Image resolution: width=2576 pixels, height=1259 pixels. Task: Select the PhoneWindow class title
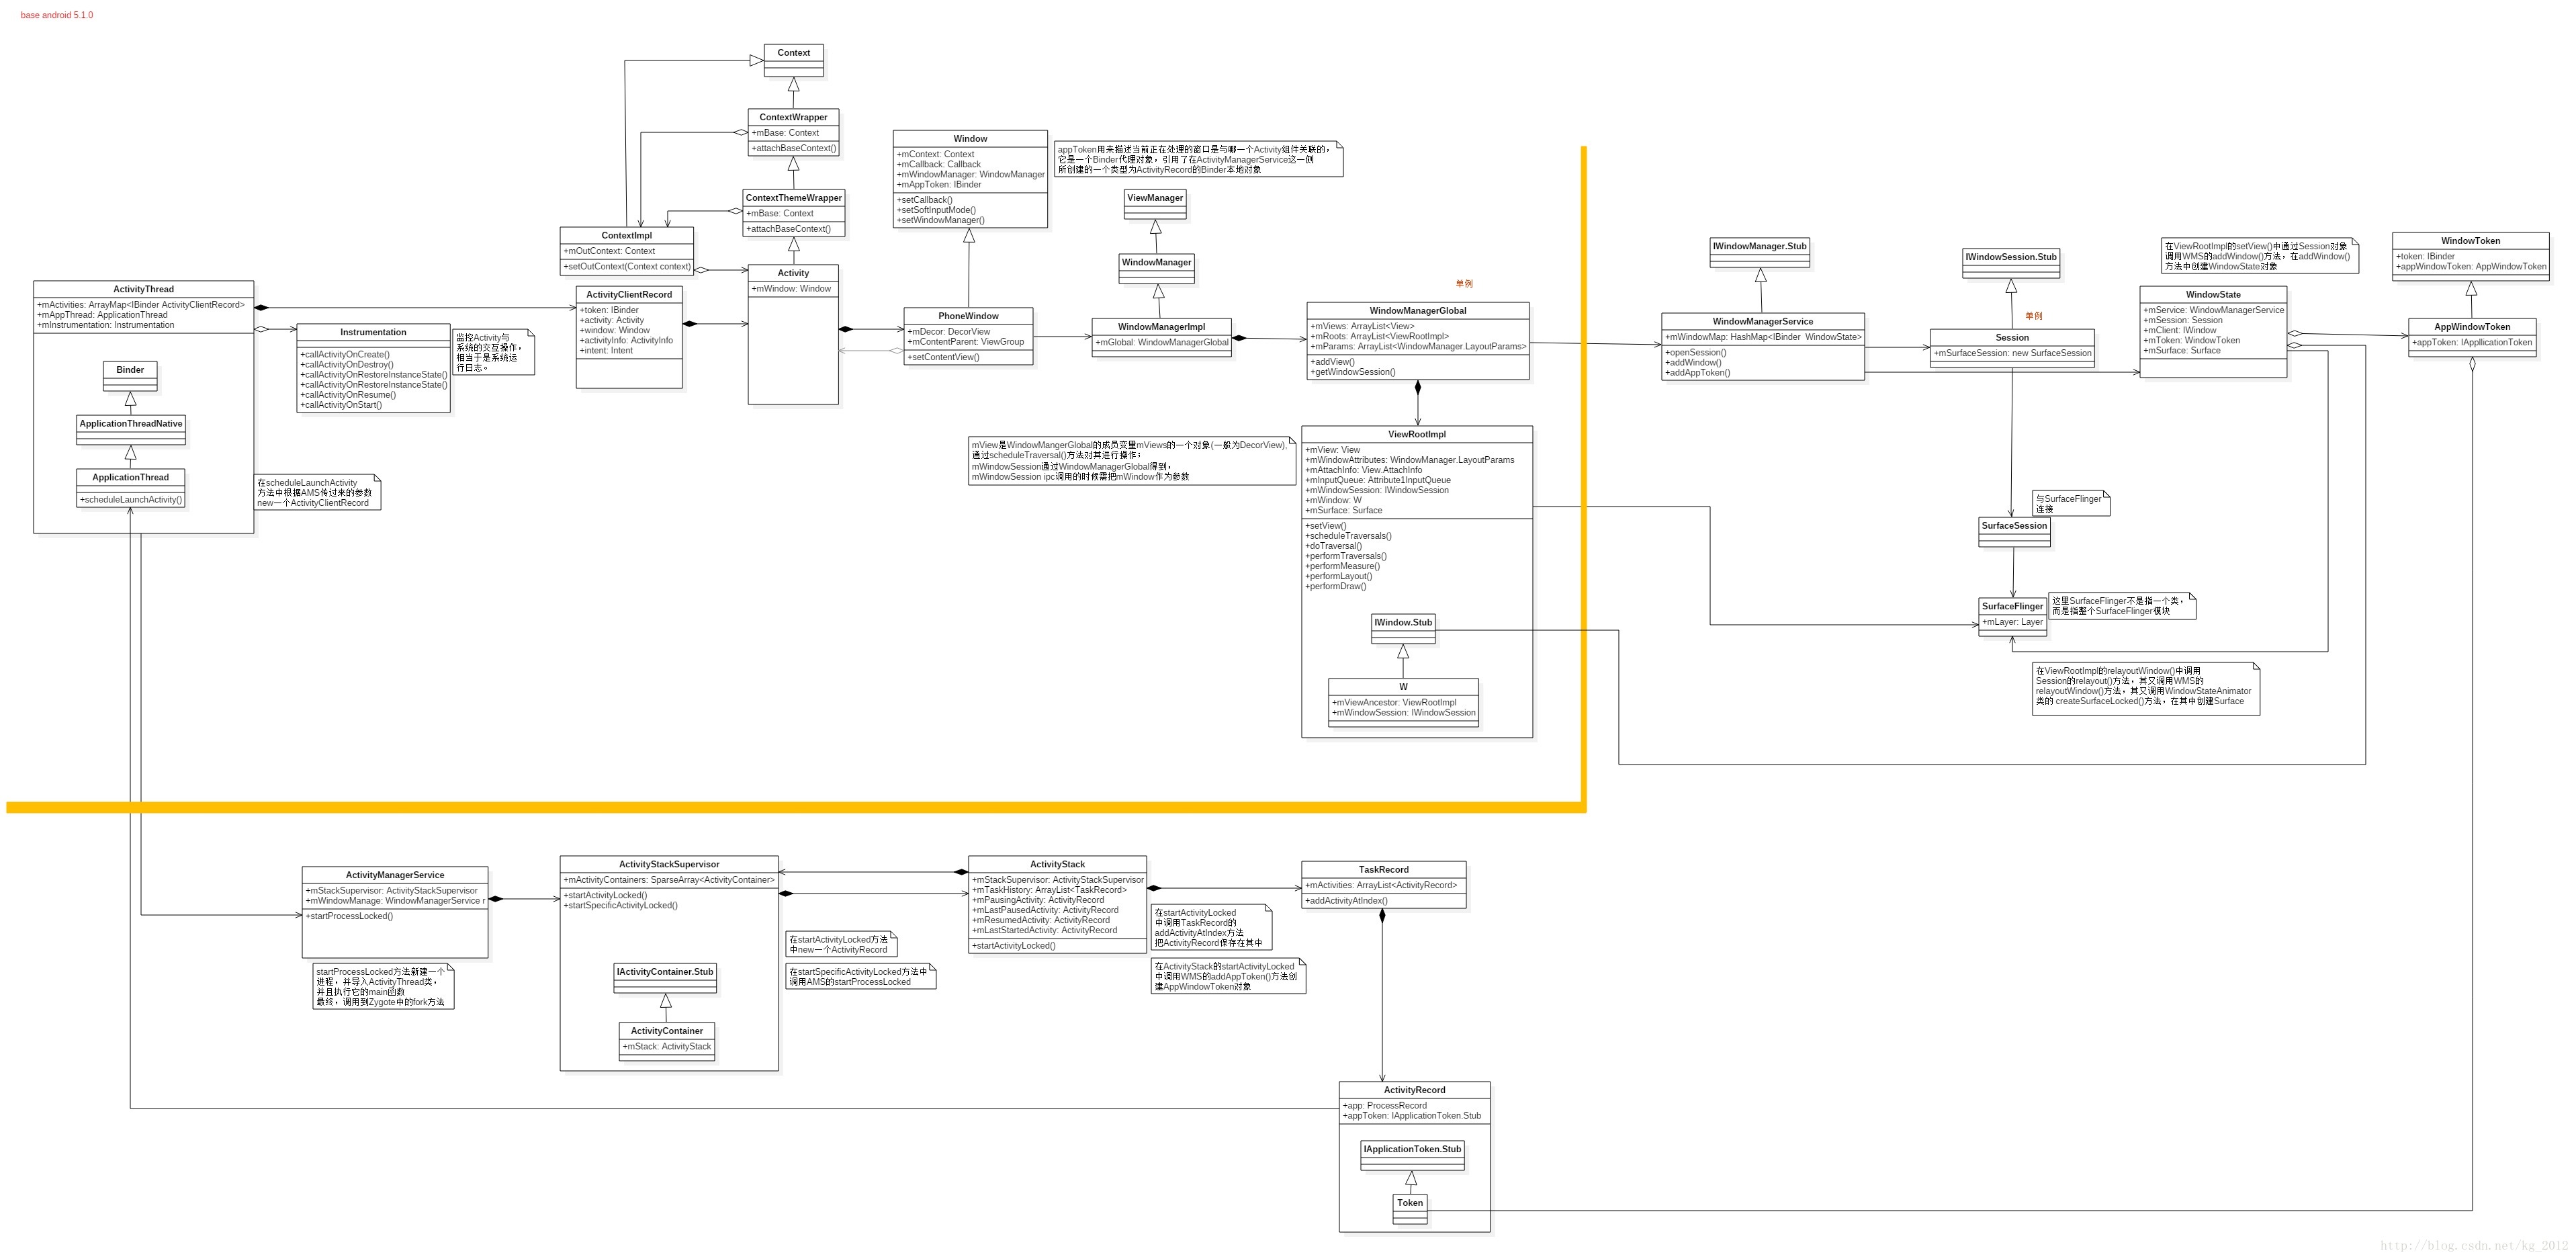(x=968, y=316)
